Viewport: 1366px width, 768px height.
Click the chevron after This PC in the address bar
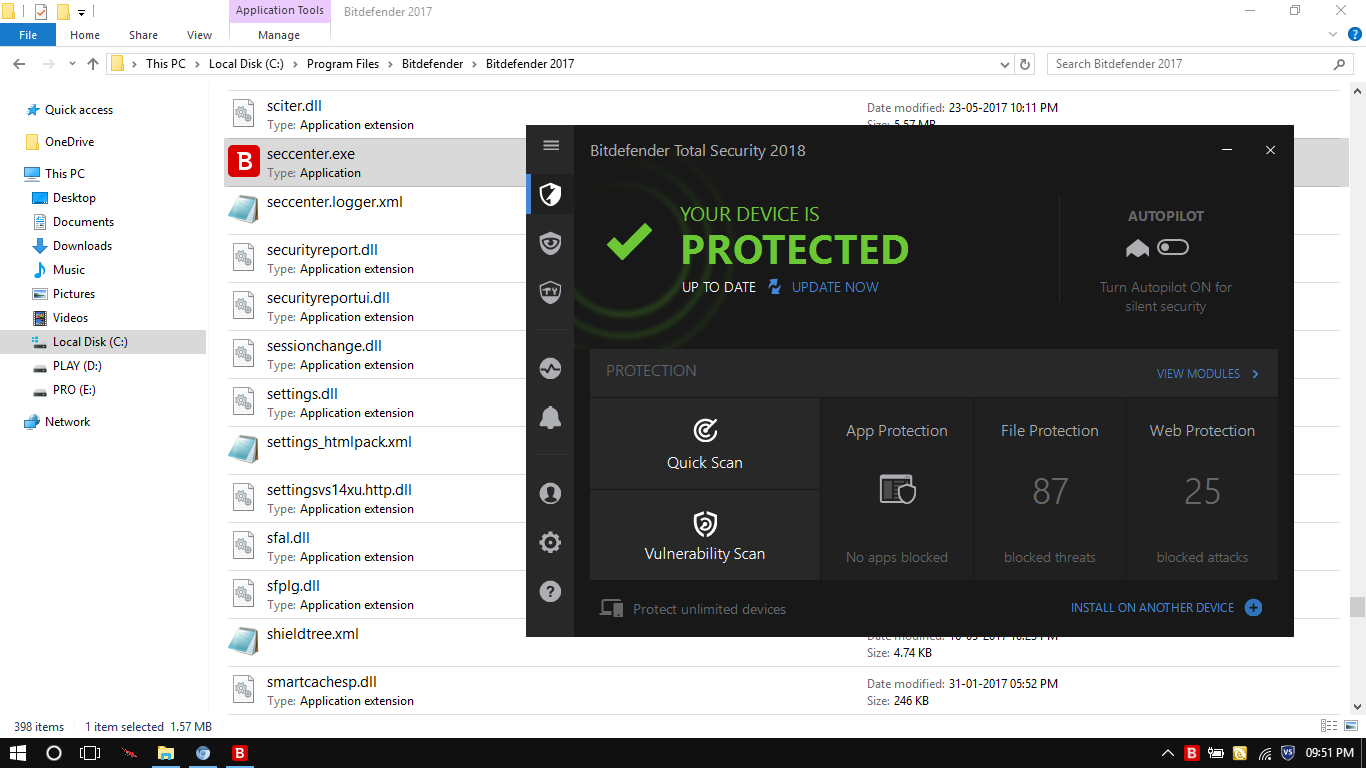197,64
